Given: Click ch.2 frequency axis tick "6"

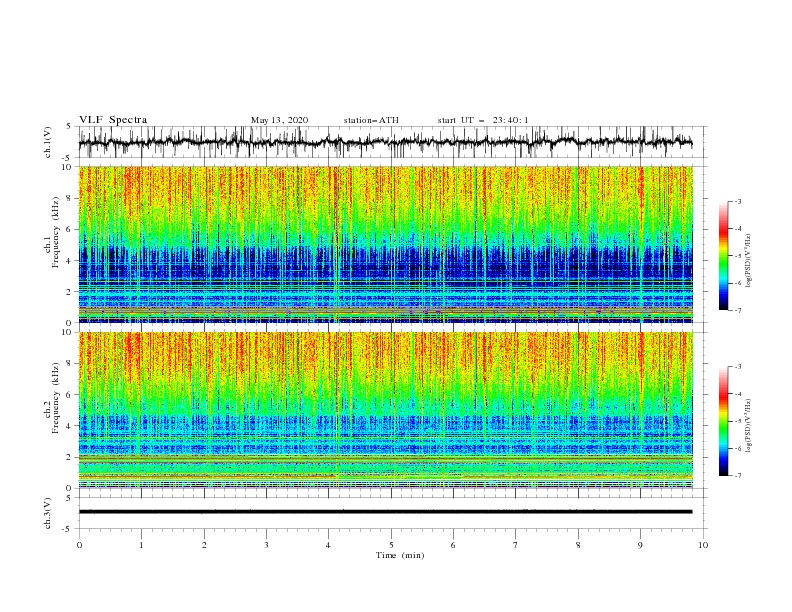Looking at the screenshot, I should click(x=69, y=395).
